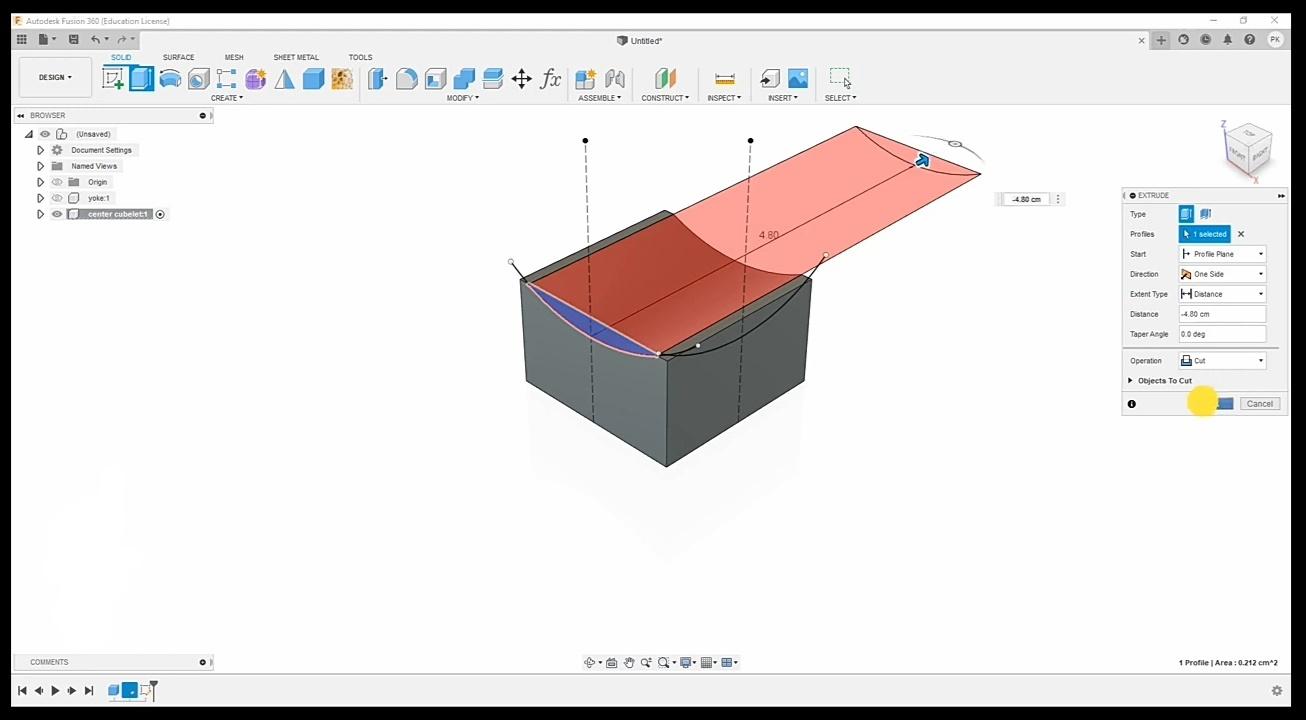This screenshot has height=720, width=1306.
Task: Open the Extent Type Distance dropdown
Action: 1222,294
